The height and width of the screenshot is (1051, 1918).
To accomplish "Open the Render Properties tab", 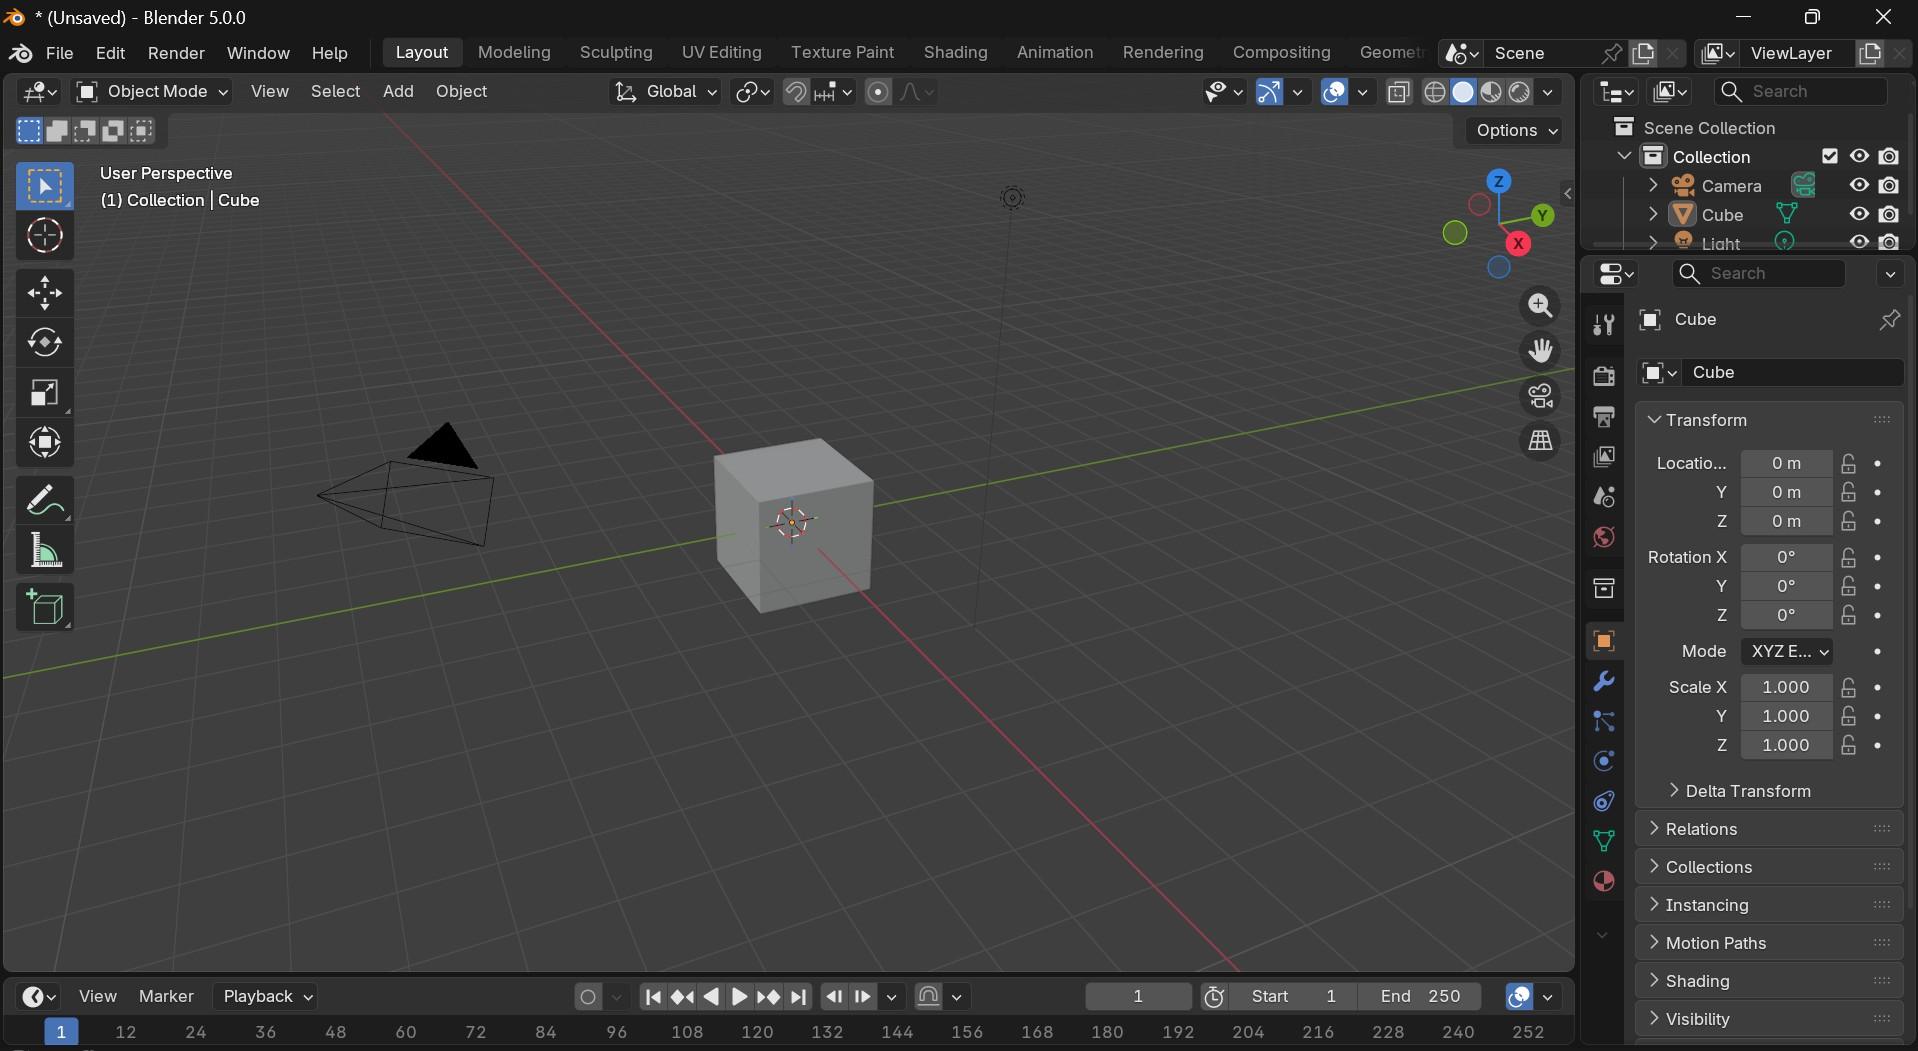I will coord(1604,377).
